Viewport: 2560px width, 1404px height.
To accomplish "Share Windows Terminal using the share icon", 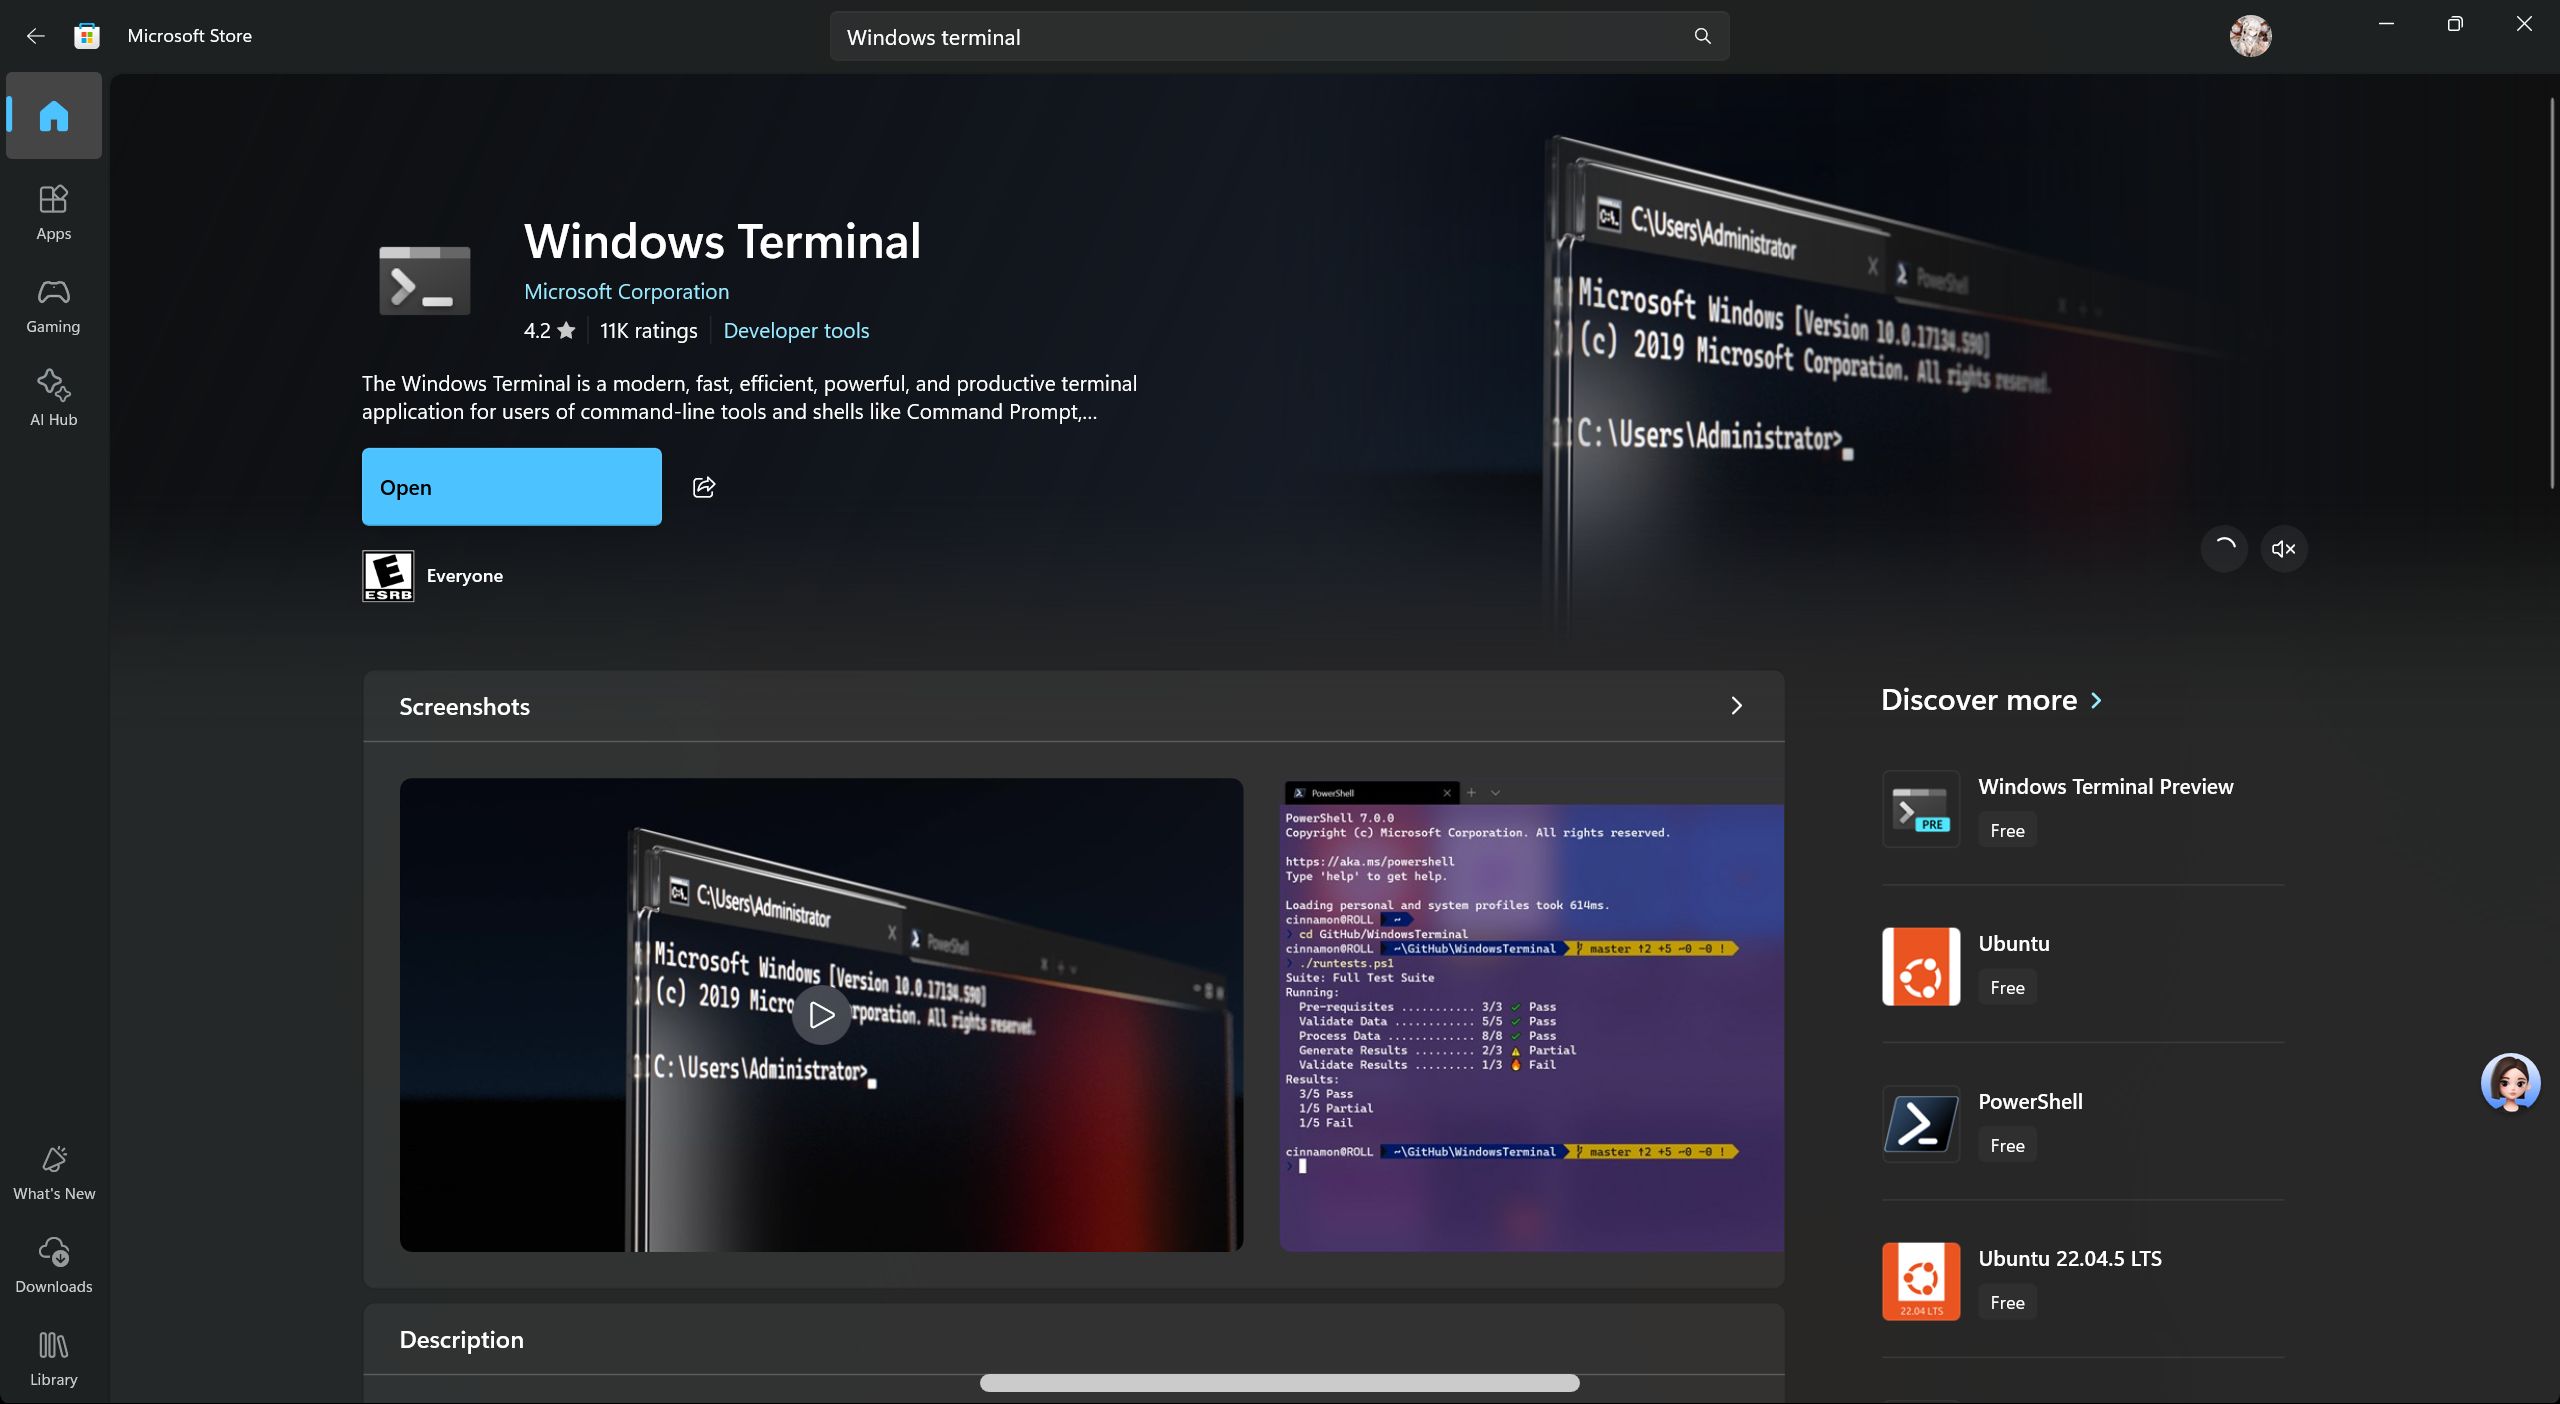I will pyautogui.click(x=704, y=487).
